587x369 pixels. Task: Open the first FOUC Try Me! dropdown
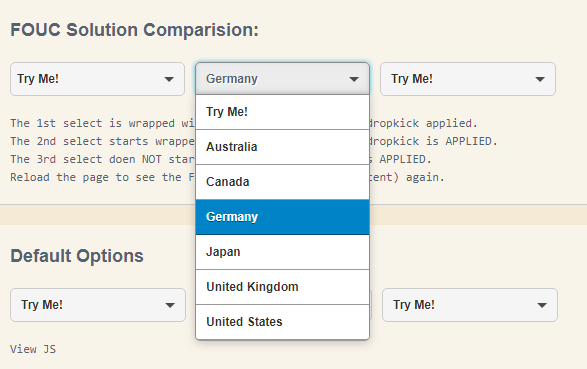[97, 79]
